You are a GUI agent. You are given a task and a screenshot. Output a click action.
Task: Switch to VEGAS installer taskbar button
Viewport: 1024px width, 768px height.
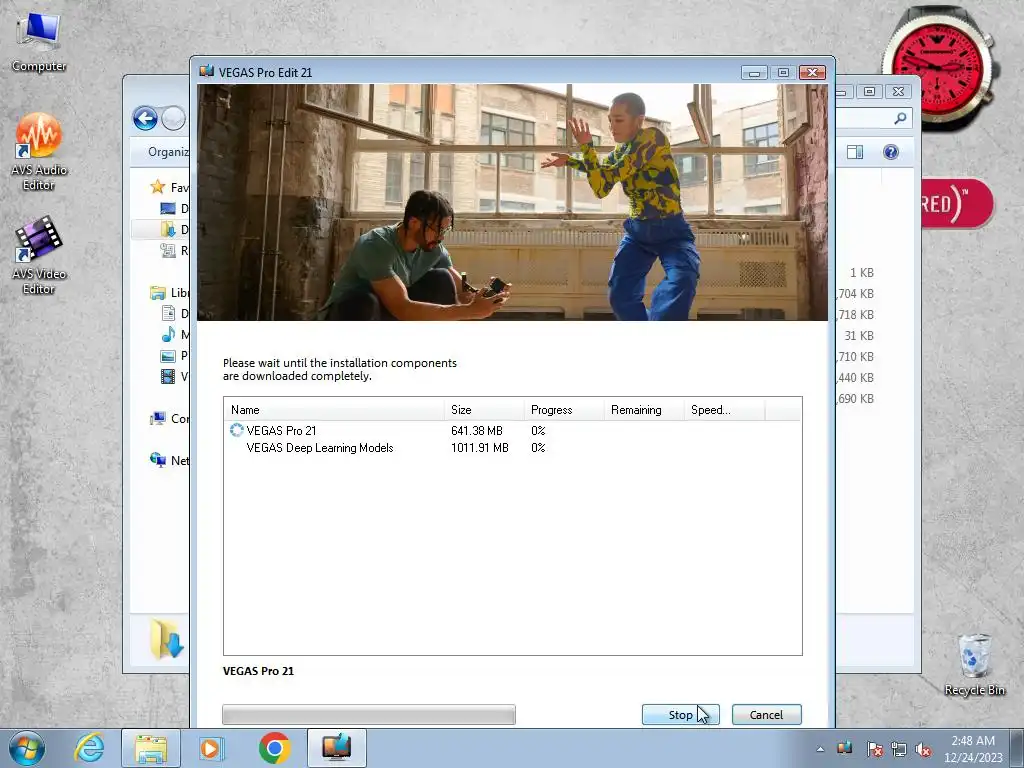pyautogui.click(x=337, y=748)
